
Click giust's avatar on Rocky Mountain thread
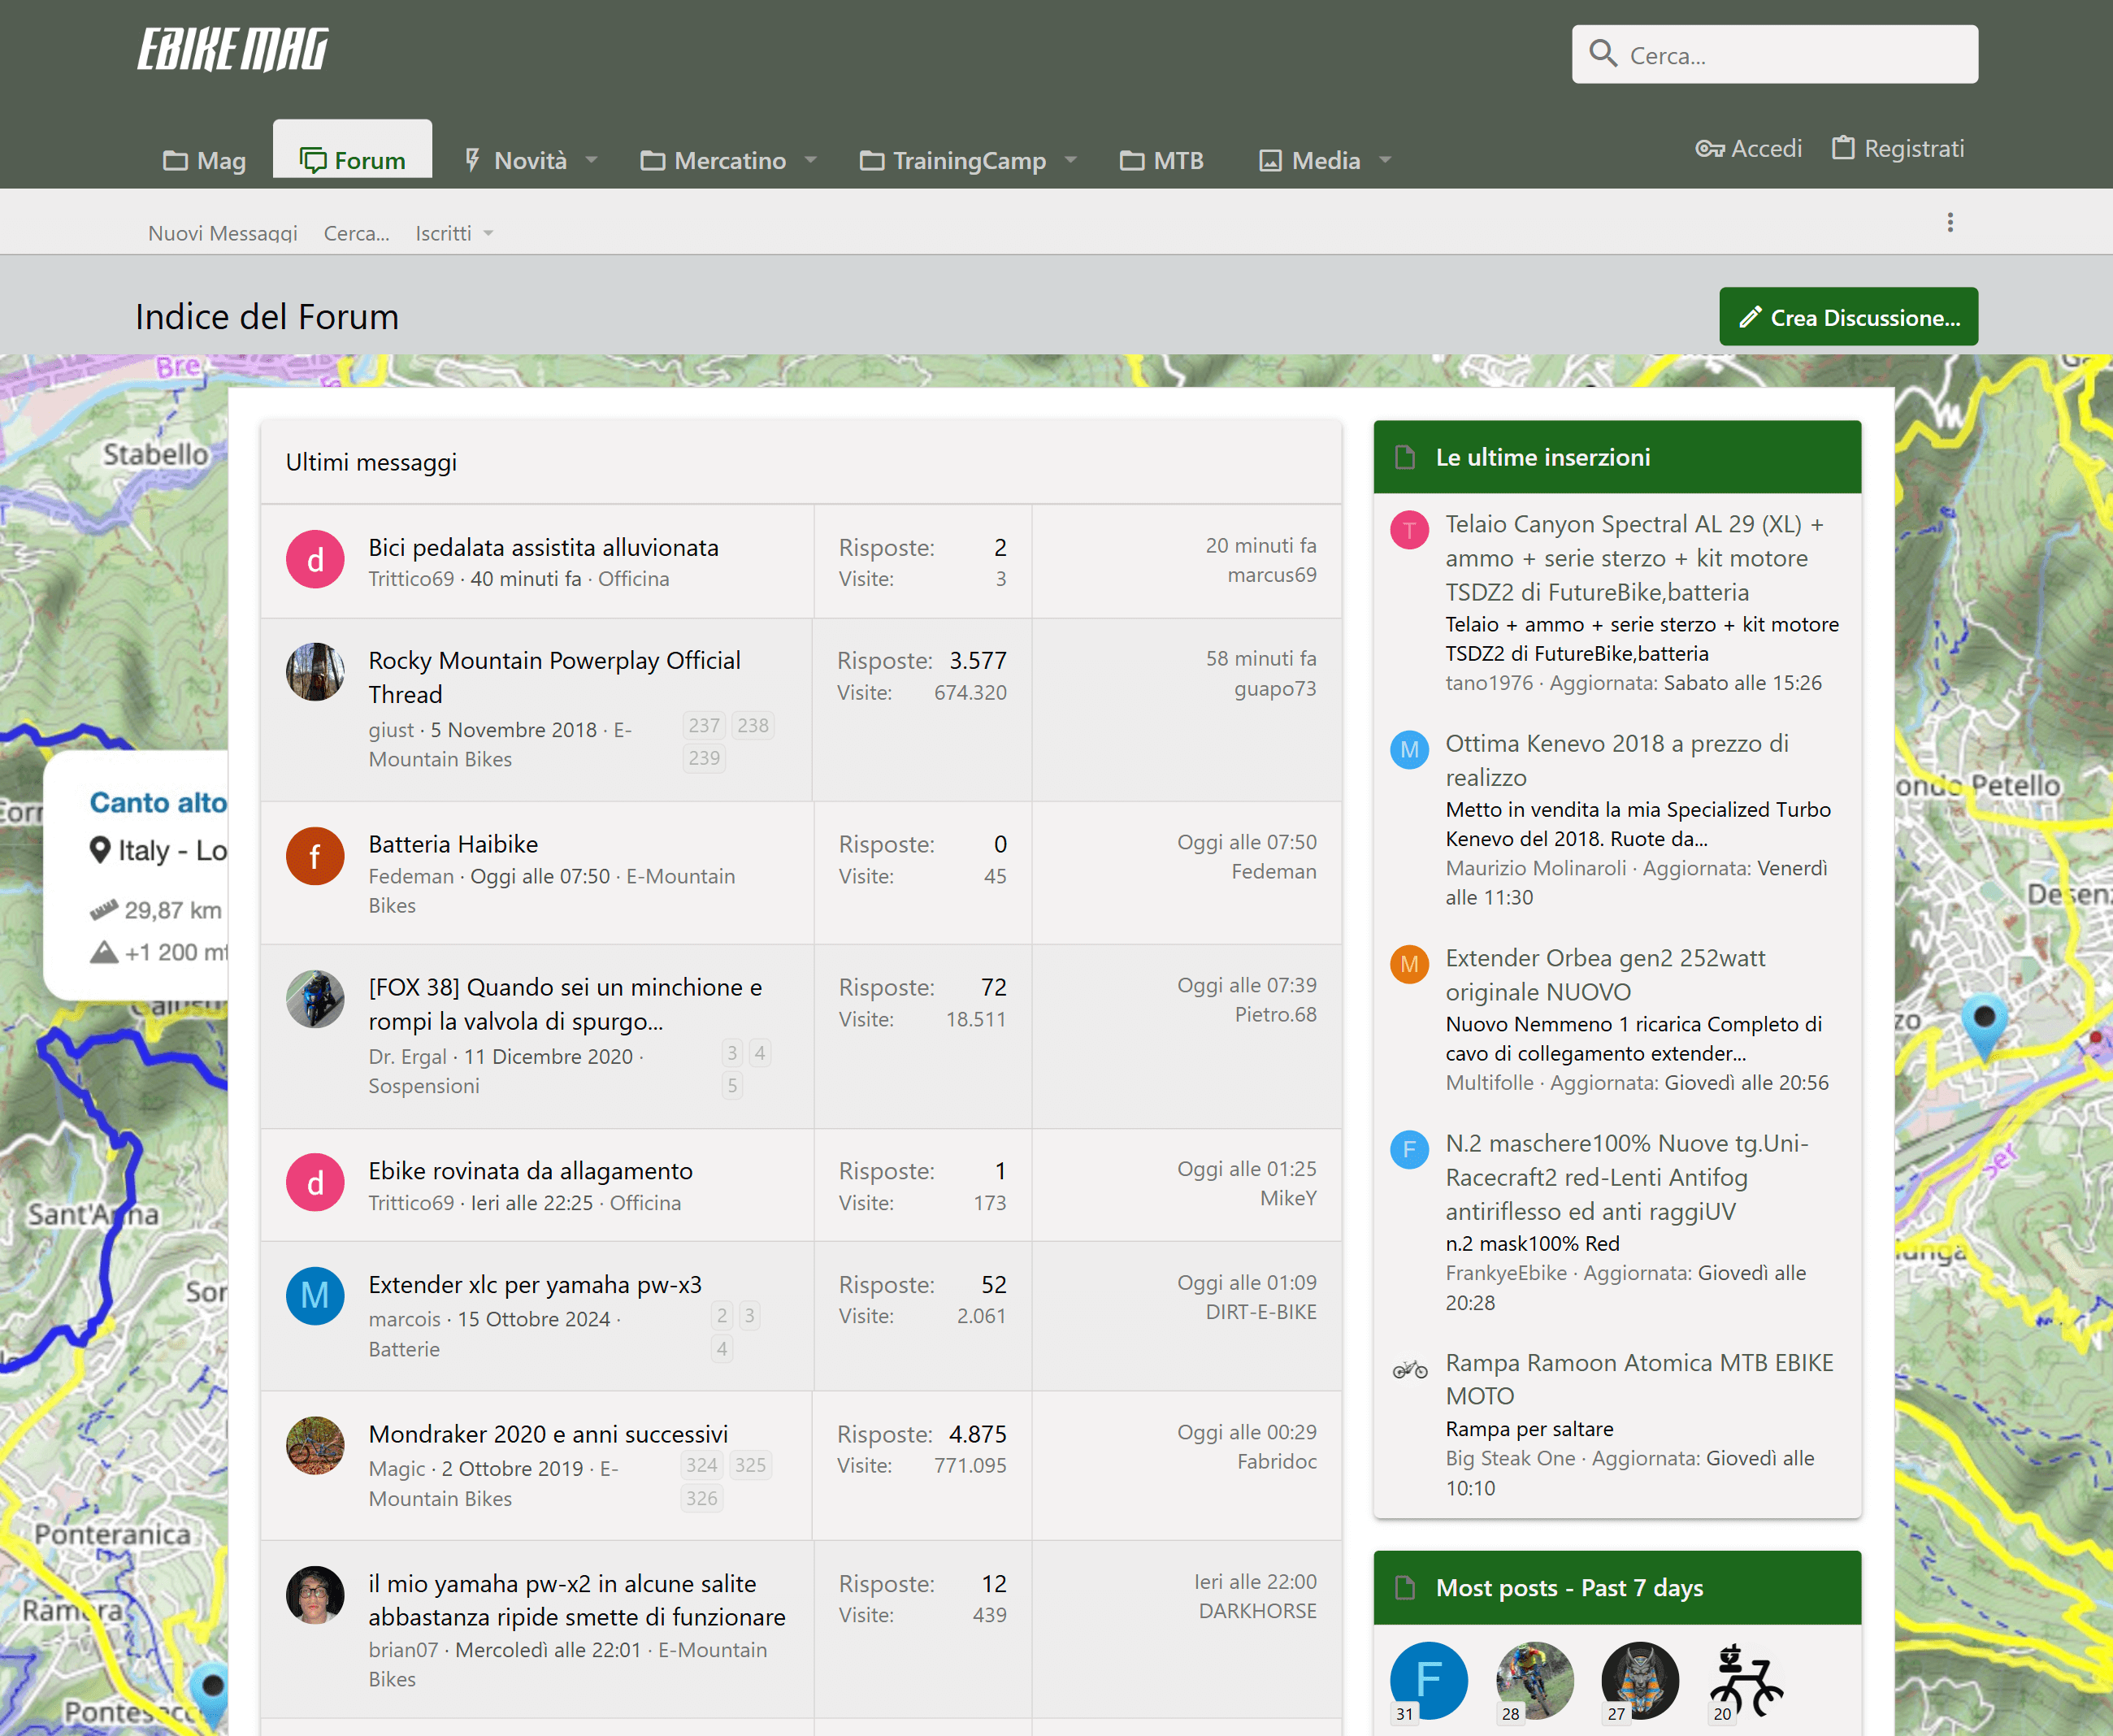315,672
